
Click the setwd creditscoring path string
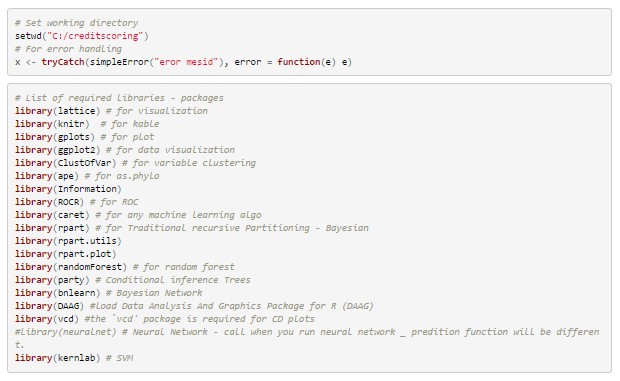pyautogui.click(x=95, y=36)
